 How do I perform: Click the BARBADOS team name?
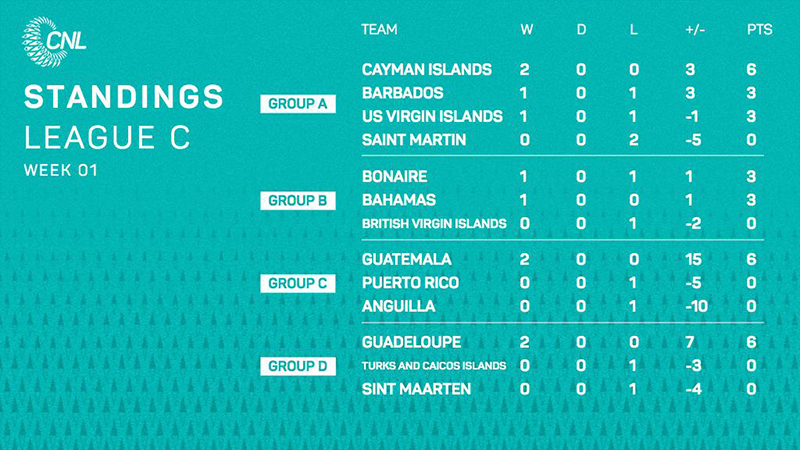403,93
